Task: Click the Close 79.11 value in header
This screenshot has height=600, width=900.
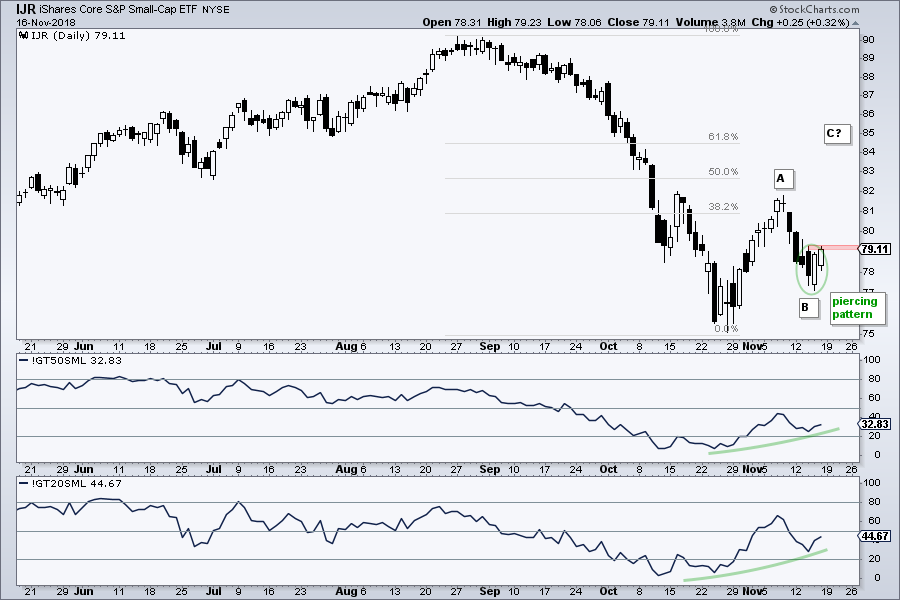Action: click(638, 22)
